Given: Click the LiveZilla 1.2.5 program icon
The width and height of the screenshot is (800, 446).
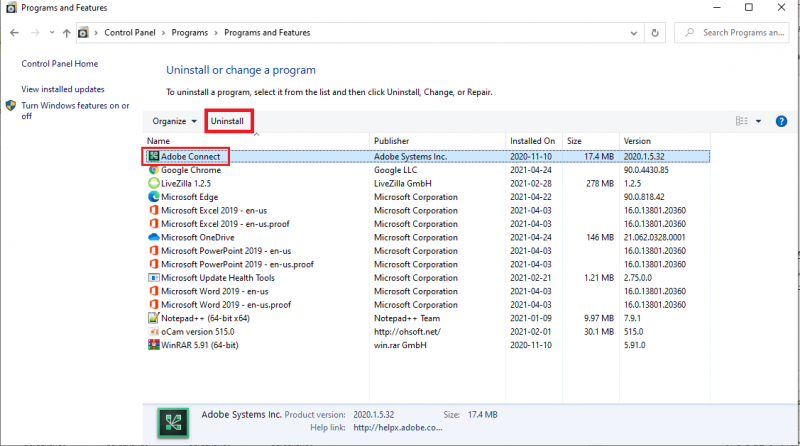Looking at the screenshot, I should click(153, 184).
